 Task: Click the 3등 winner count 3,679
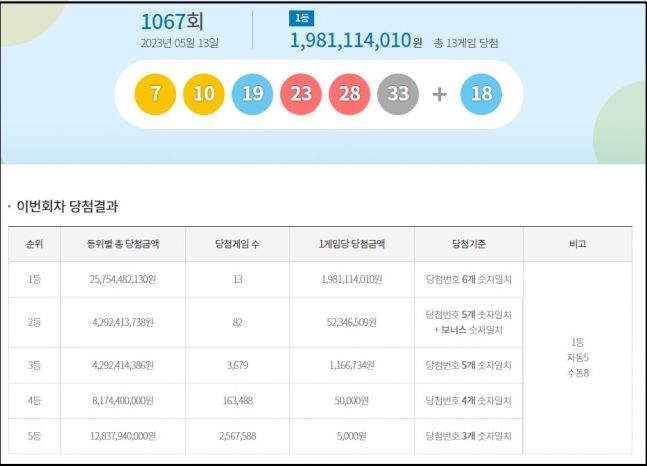coord(237,366)
